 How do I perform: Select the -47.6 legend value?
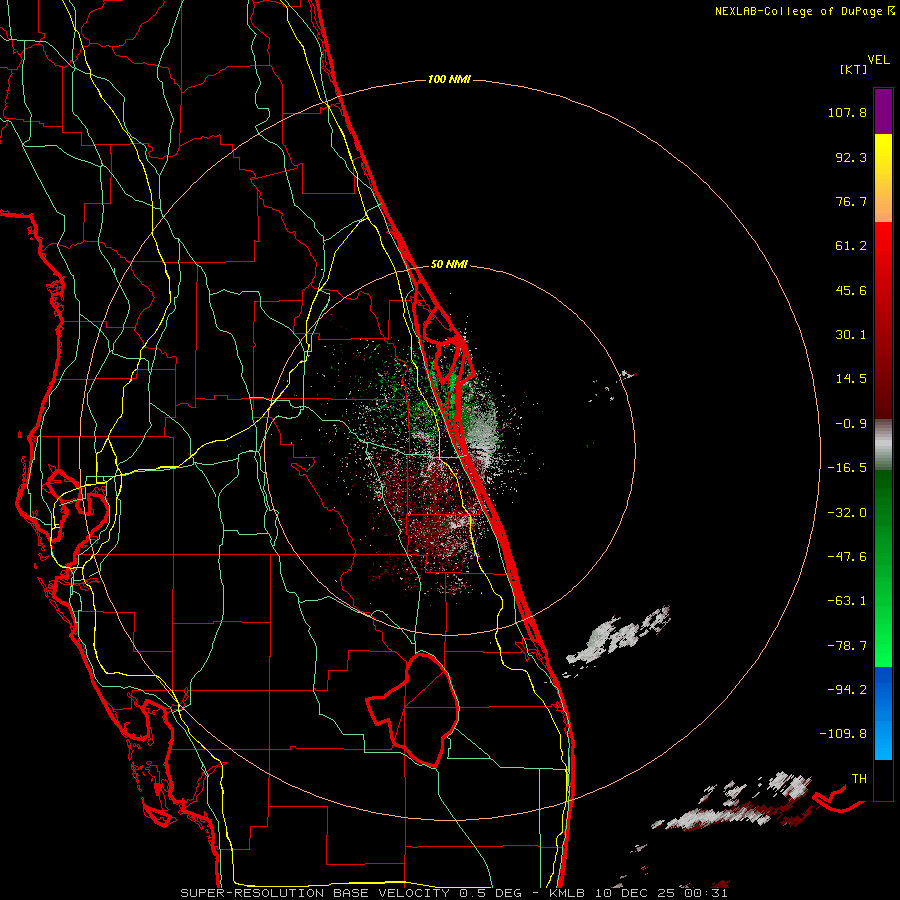pos(847,557)
